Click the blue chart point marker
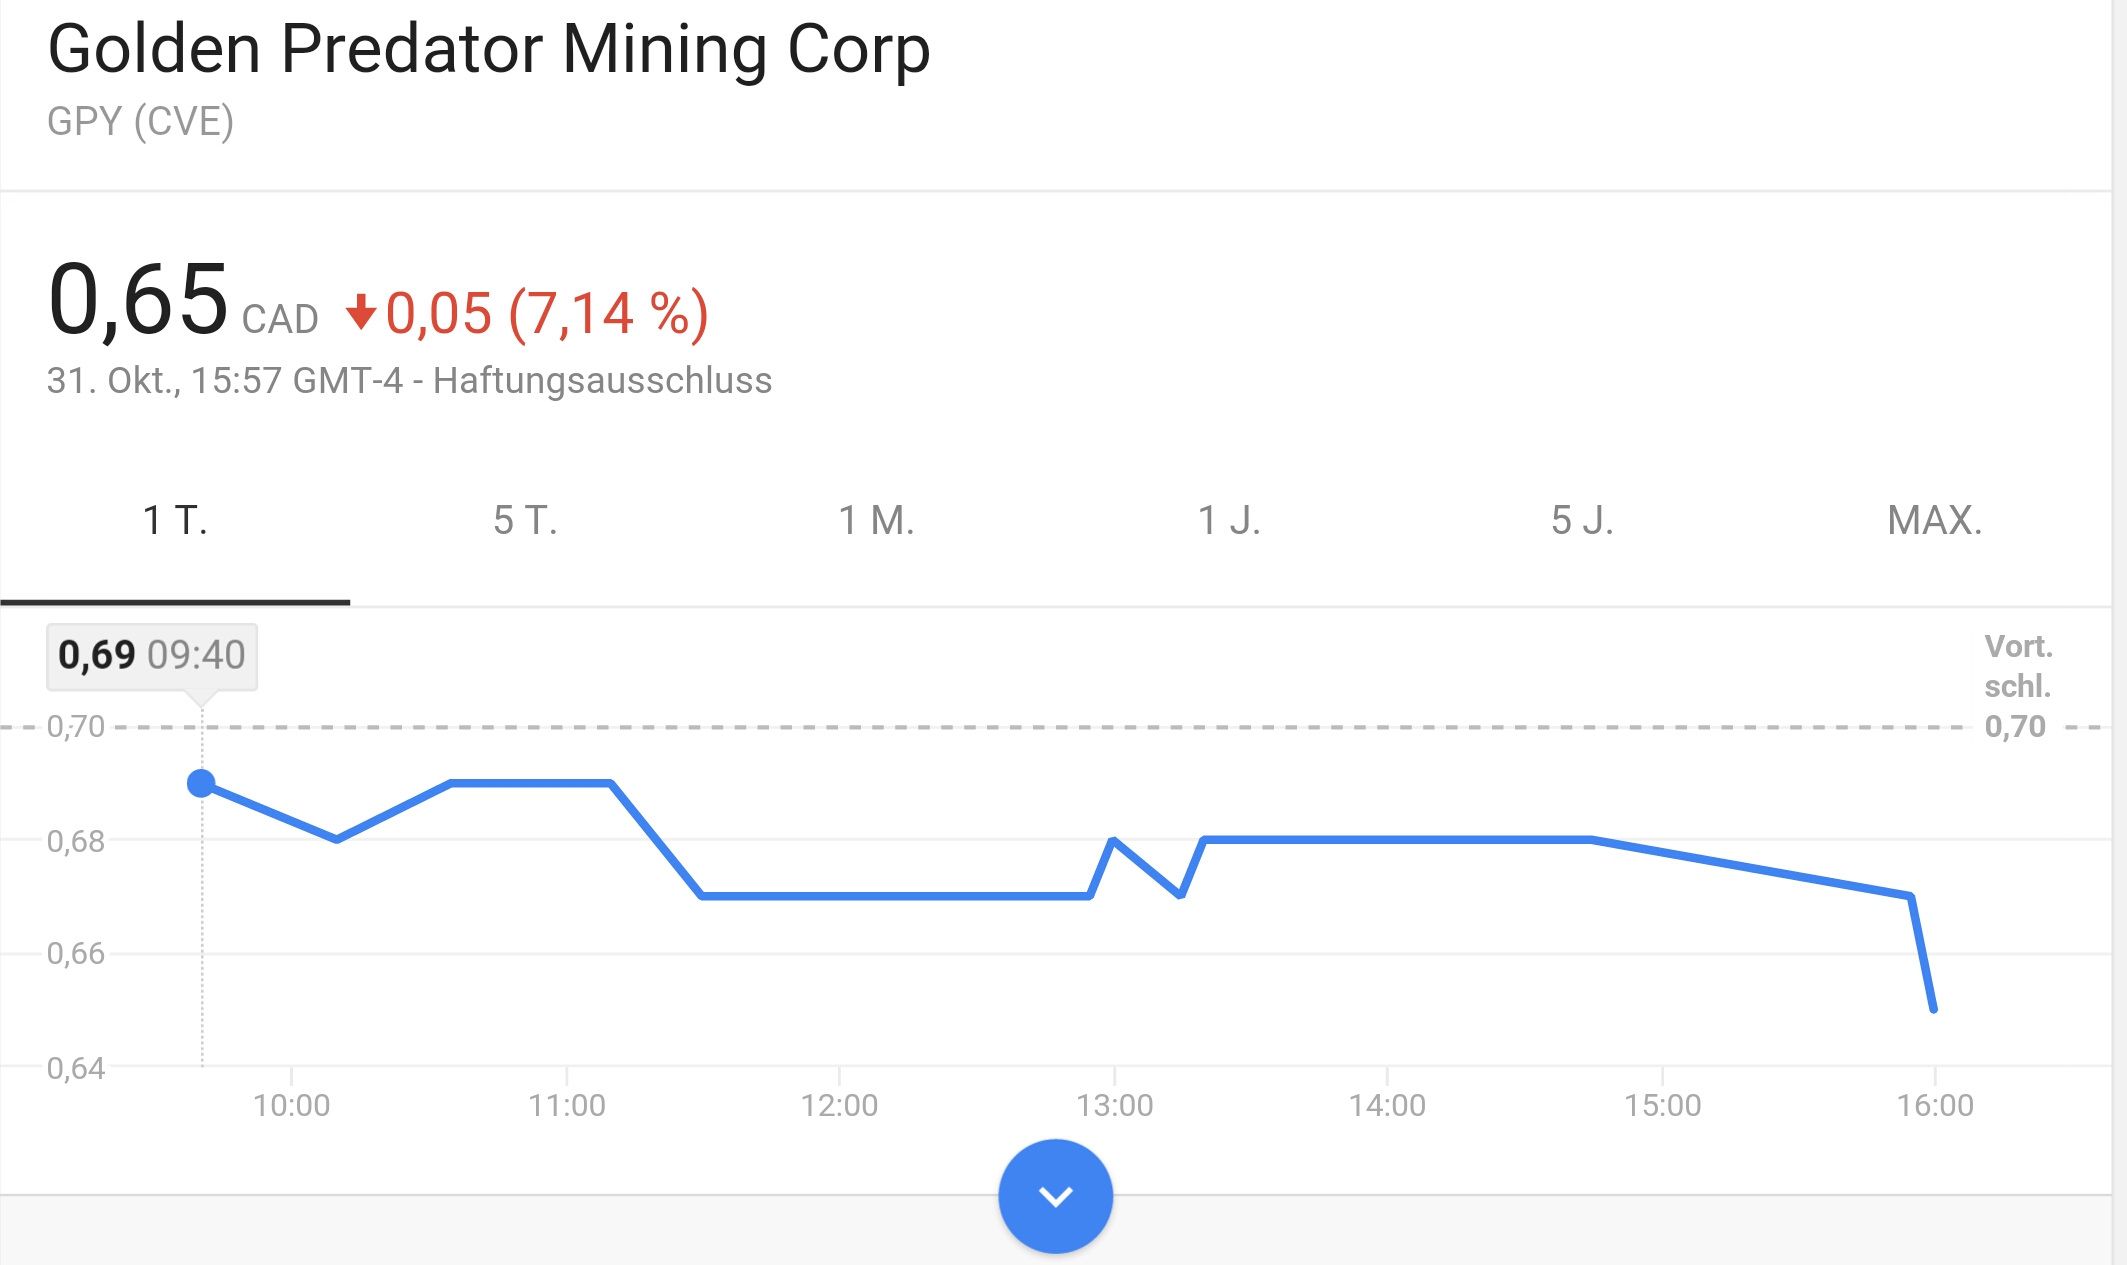This screenshot has width=2127, height=1265. 201,783
